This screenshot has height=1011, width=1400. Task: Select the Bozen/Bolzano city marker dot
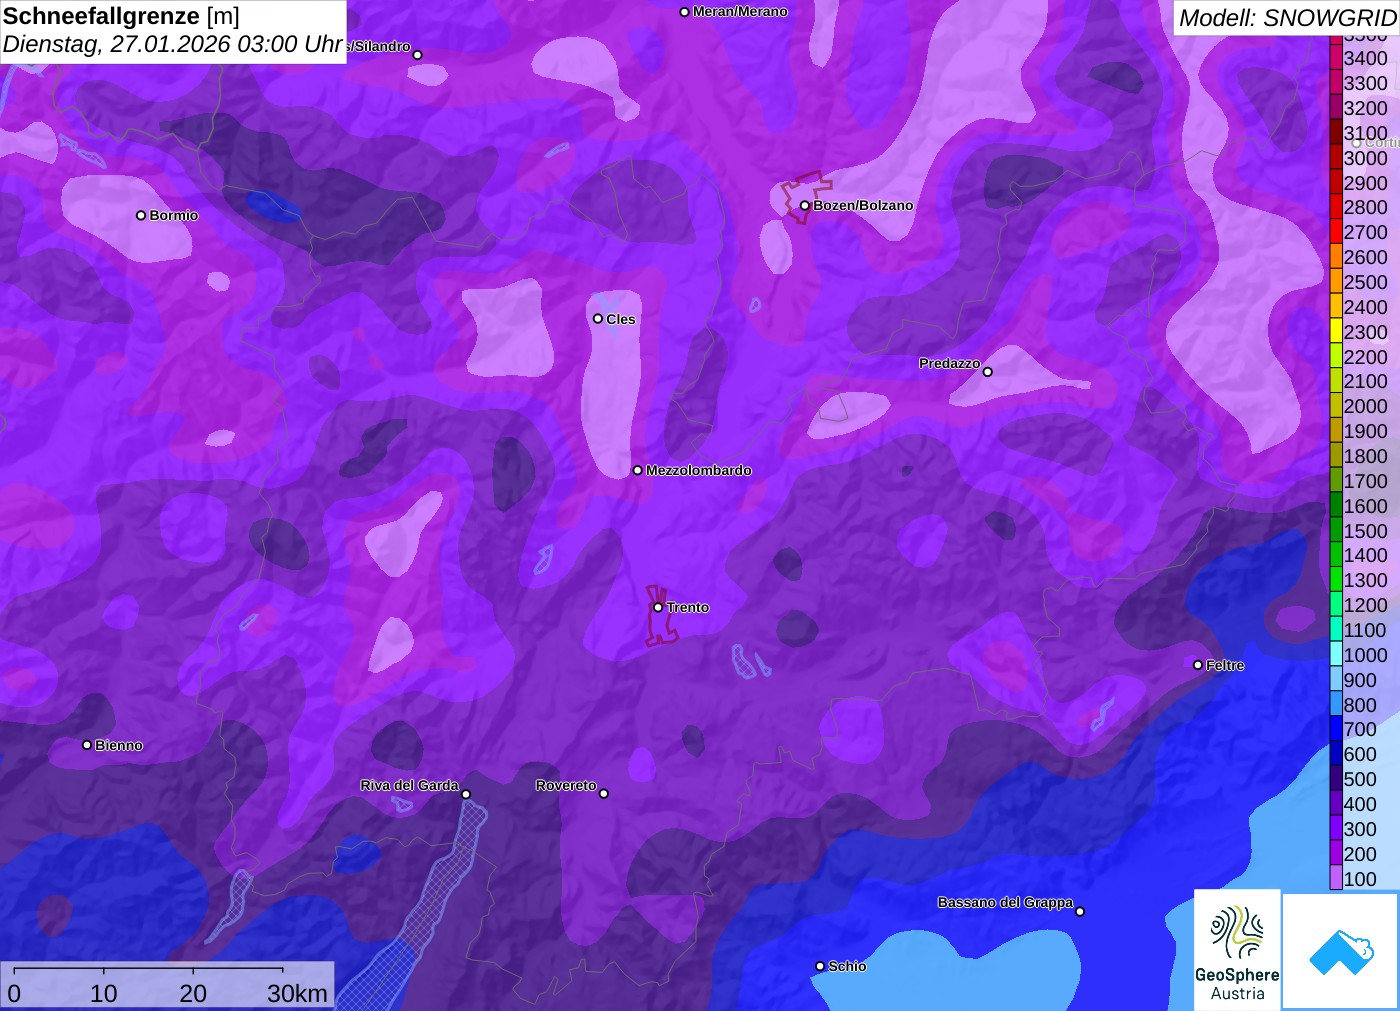804,206
